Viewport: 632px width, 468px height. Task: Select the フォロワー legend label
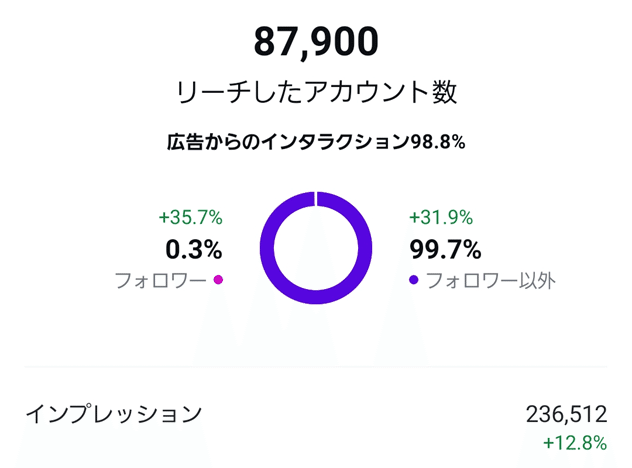159,280
